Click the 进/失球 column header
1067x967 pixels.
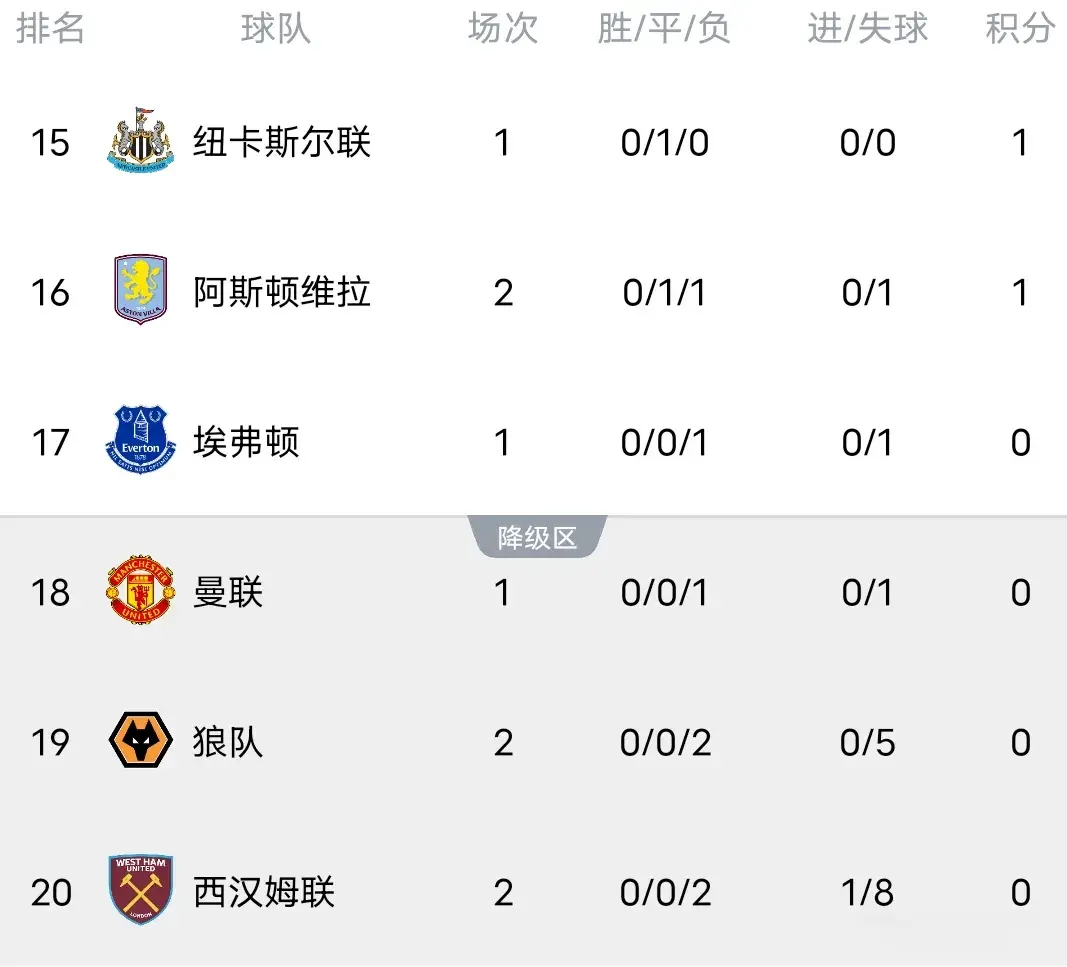tap(868, 29)
